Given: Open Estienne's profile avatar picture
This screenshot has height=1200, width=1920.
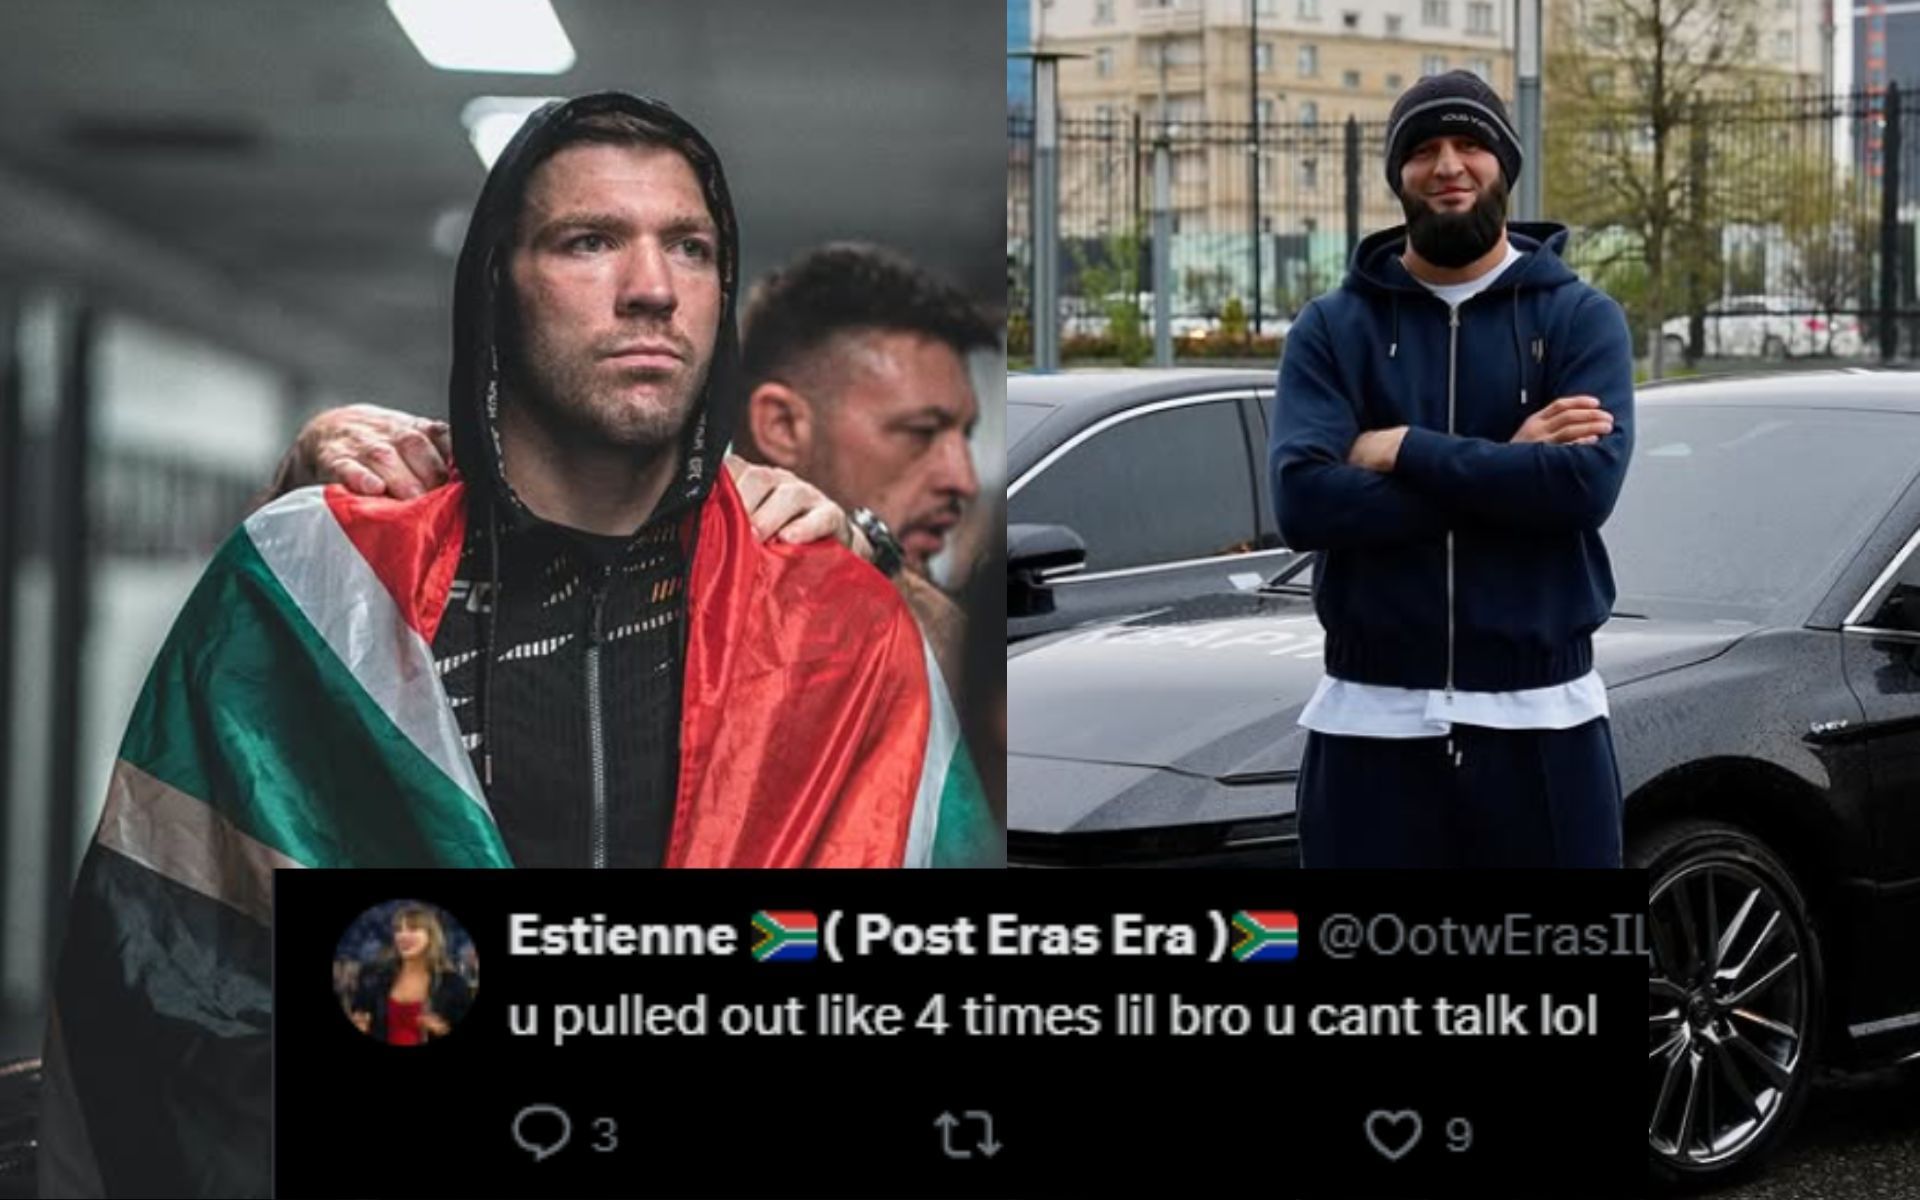Looking at the screenshot, I should pyautogui.click(x=405, y=970).
